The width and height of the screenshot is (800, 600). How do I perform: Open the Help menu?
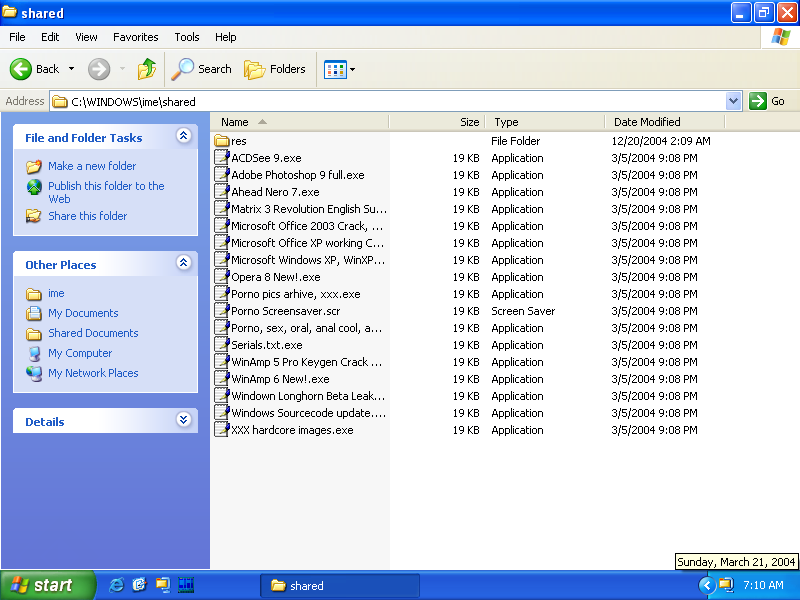tap(226, 37)
